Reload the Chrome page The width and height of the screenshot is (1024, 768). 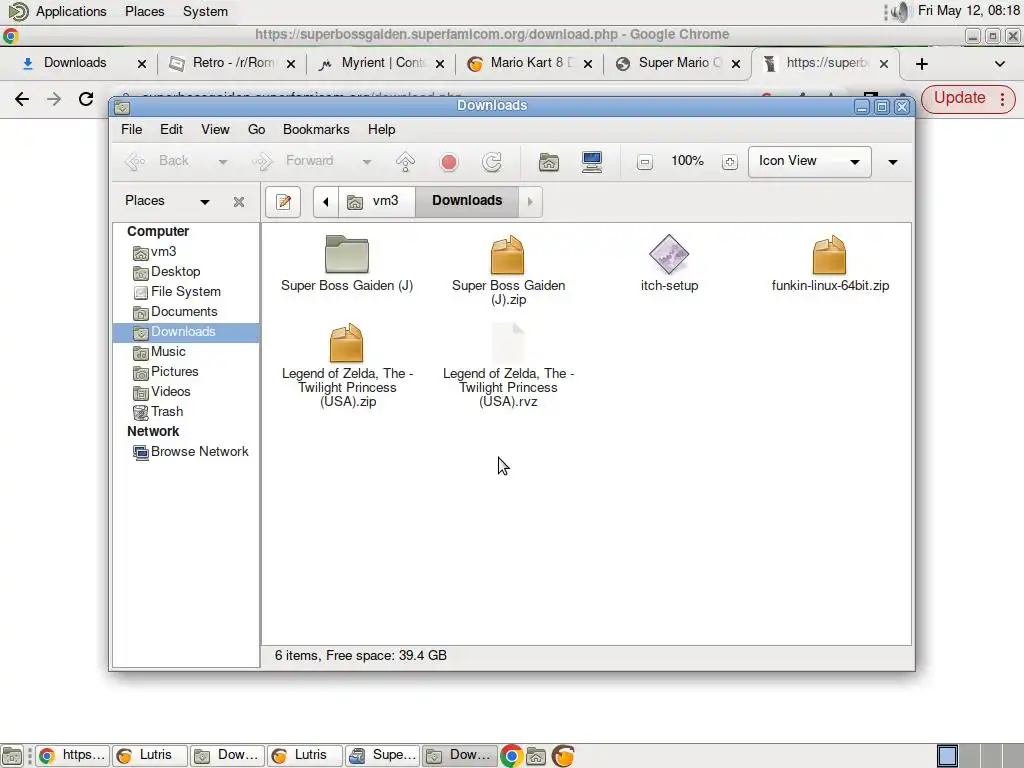pyautogui.click(x=86, y=99)
